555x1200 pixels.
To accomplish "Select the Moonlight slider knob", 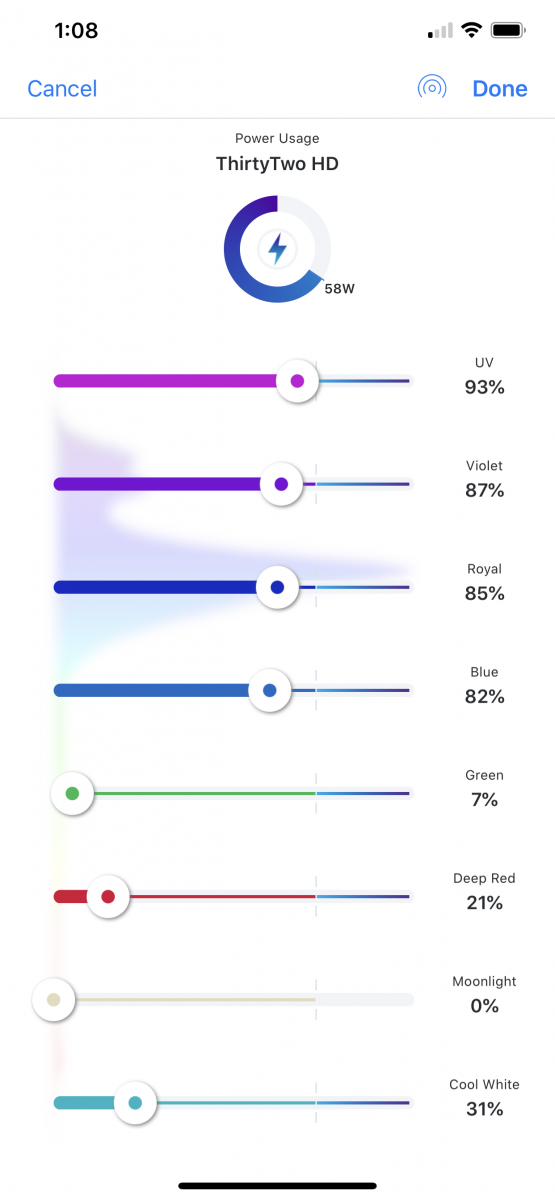I will [x=54, y=999].
